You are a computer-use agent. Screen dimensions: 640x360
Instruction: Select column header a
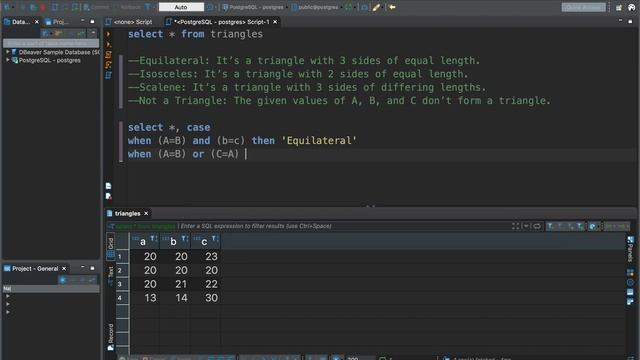pyautogui.click(x=143, y=242)
